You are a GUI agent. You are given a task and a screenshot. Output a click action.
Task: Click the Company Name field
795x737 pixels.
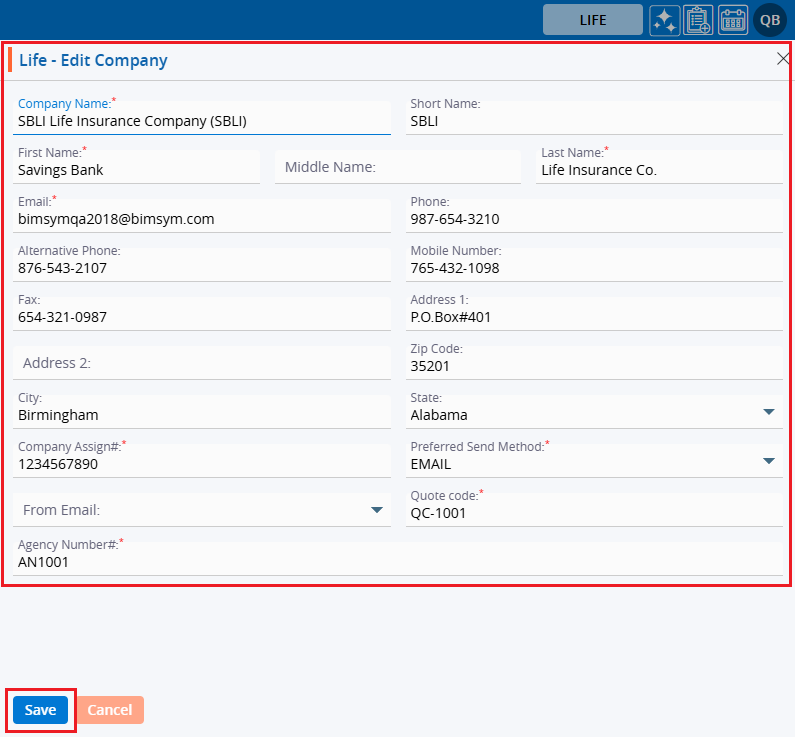click(x=200, y=121)
